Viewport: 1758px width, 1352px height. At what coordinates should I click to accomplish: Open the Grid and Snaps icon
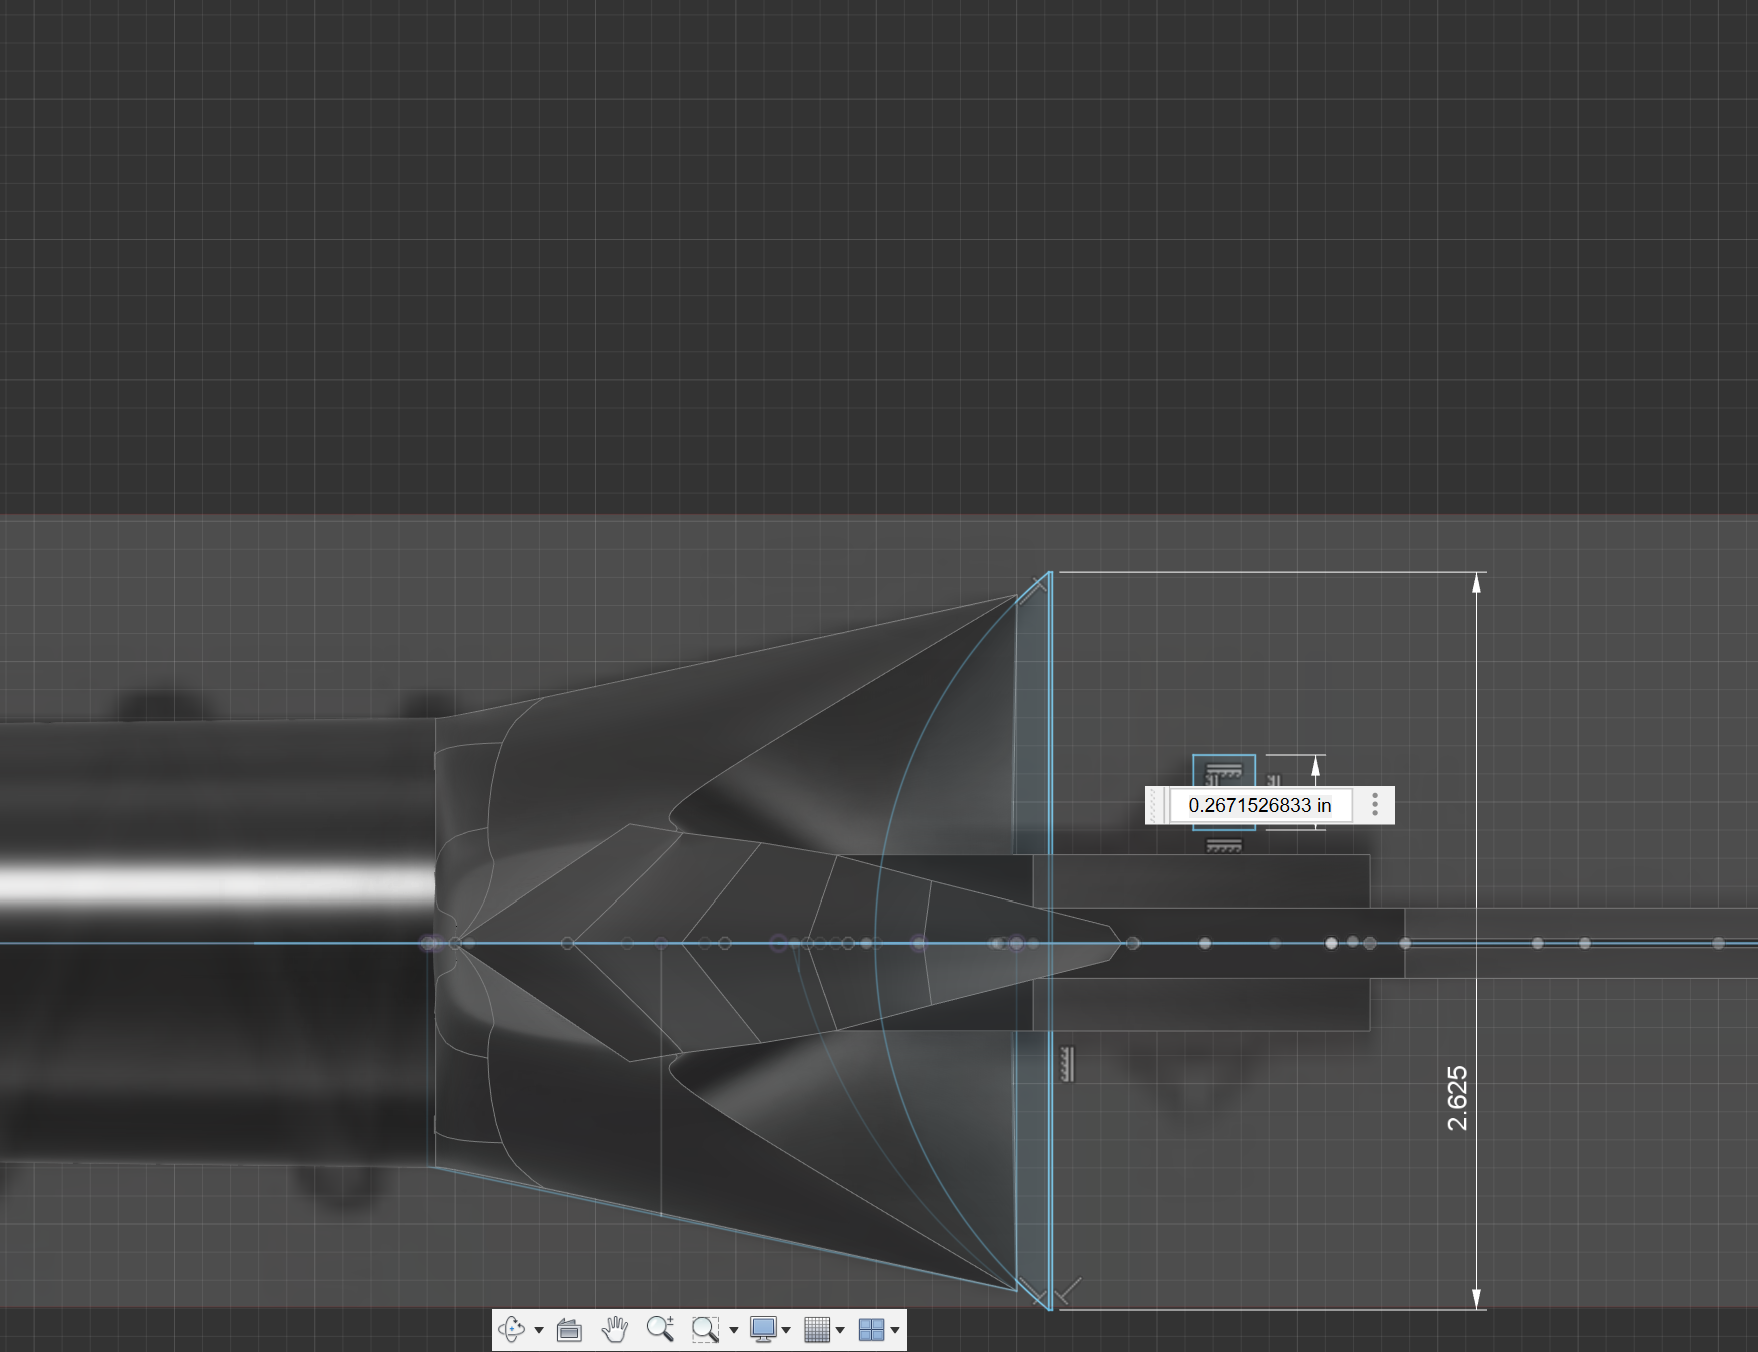tap(817, 1329)
